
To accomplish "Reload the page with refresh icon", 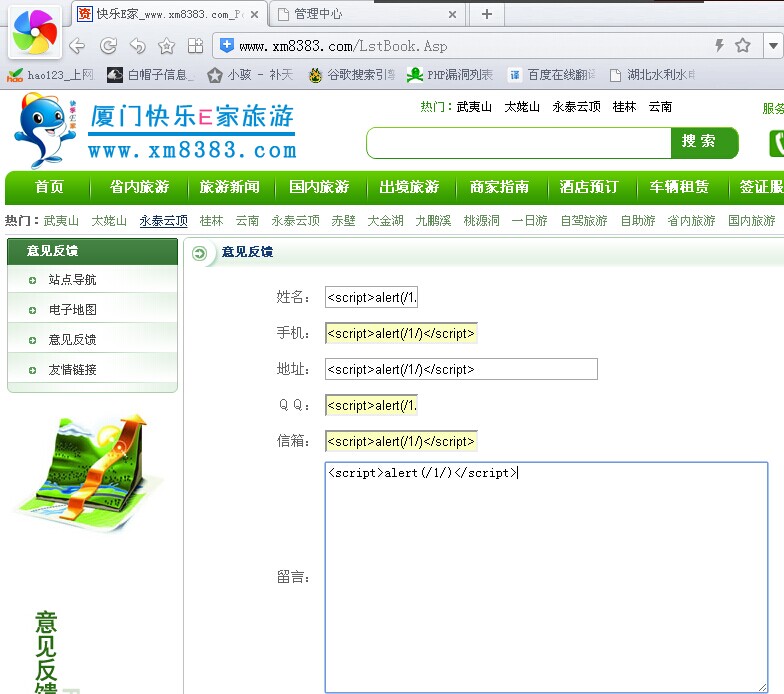I will pyautogui.click(x=108, y=46).
